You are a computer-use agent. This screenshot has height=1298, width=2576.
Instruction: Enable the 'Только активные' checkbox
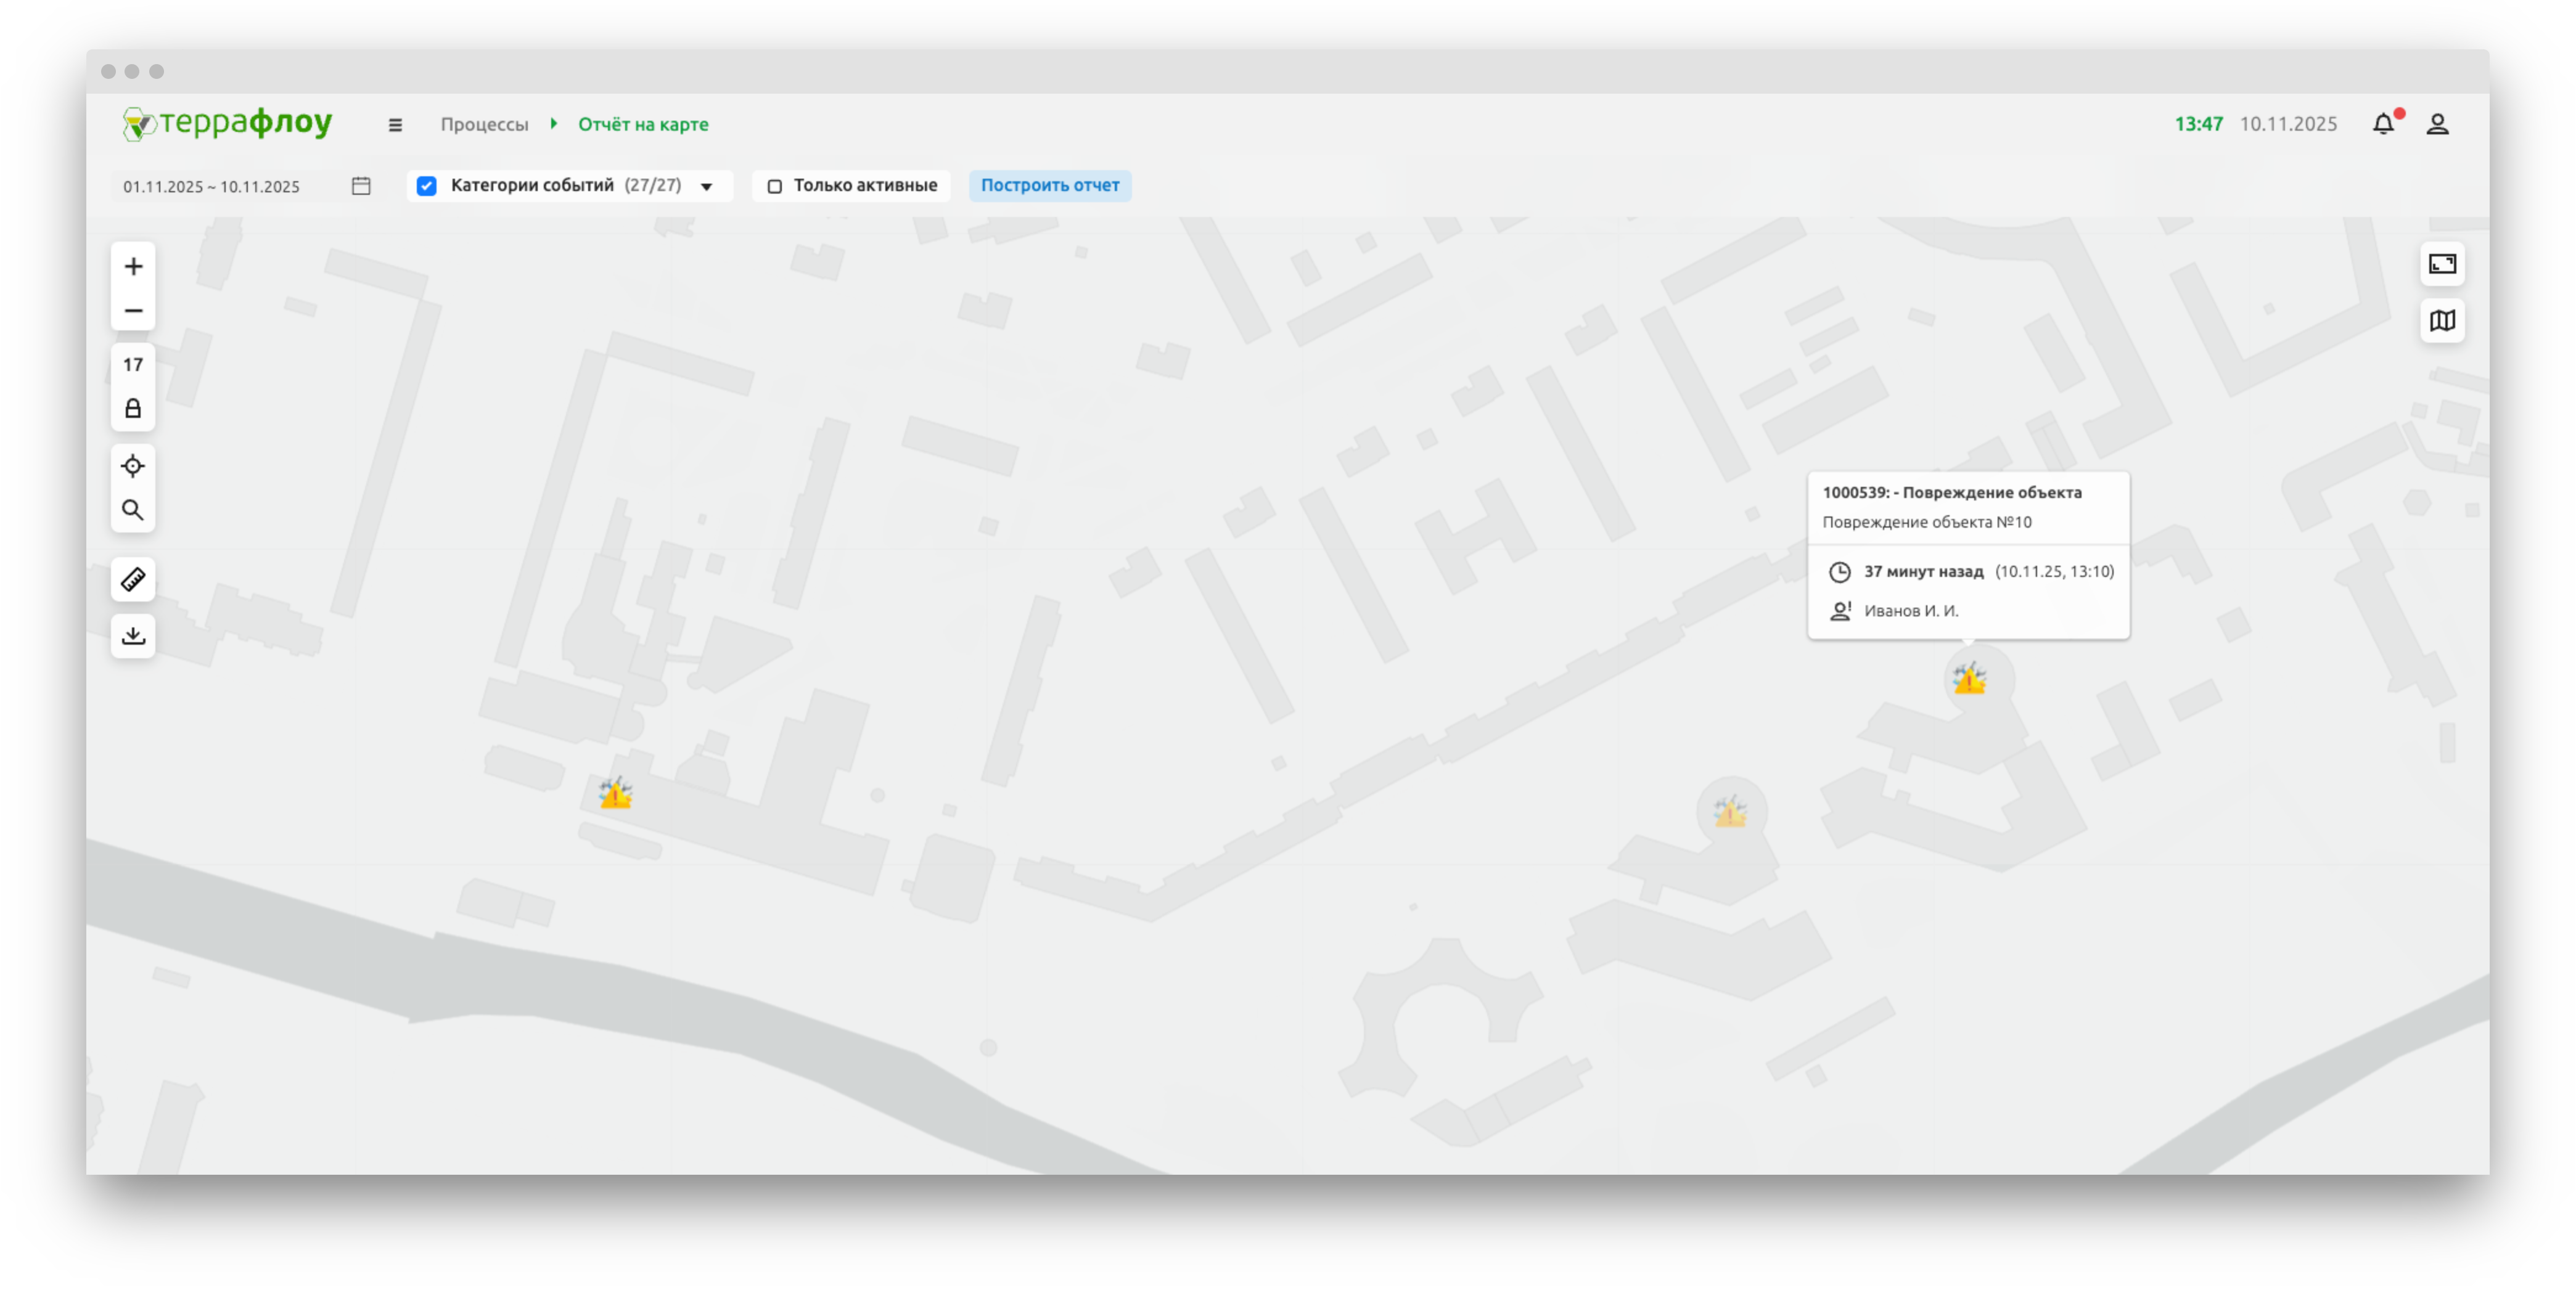[774, 186]
